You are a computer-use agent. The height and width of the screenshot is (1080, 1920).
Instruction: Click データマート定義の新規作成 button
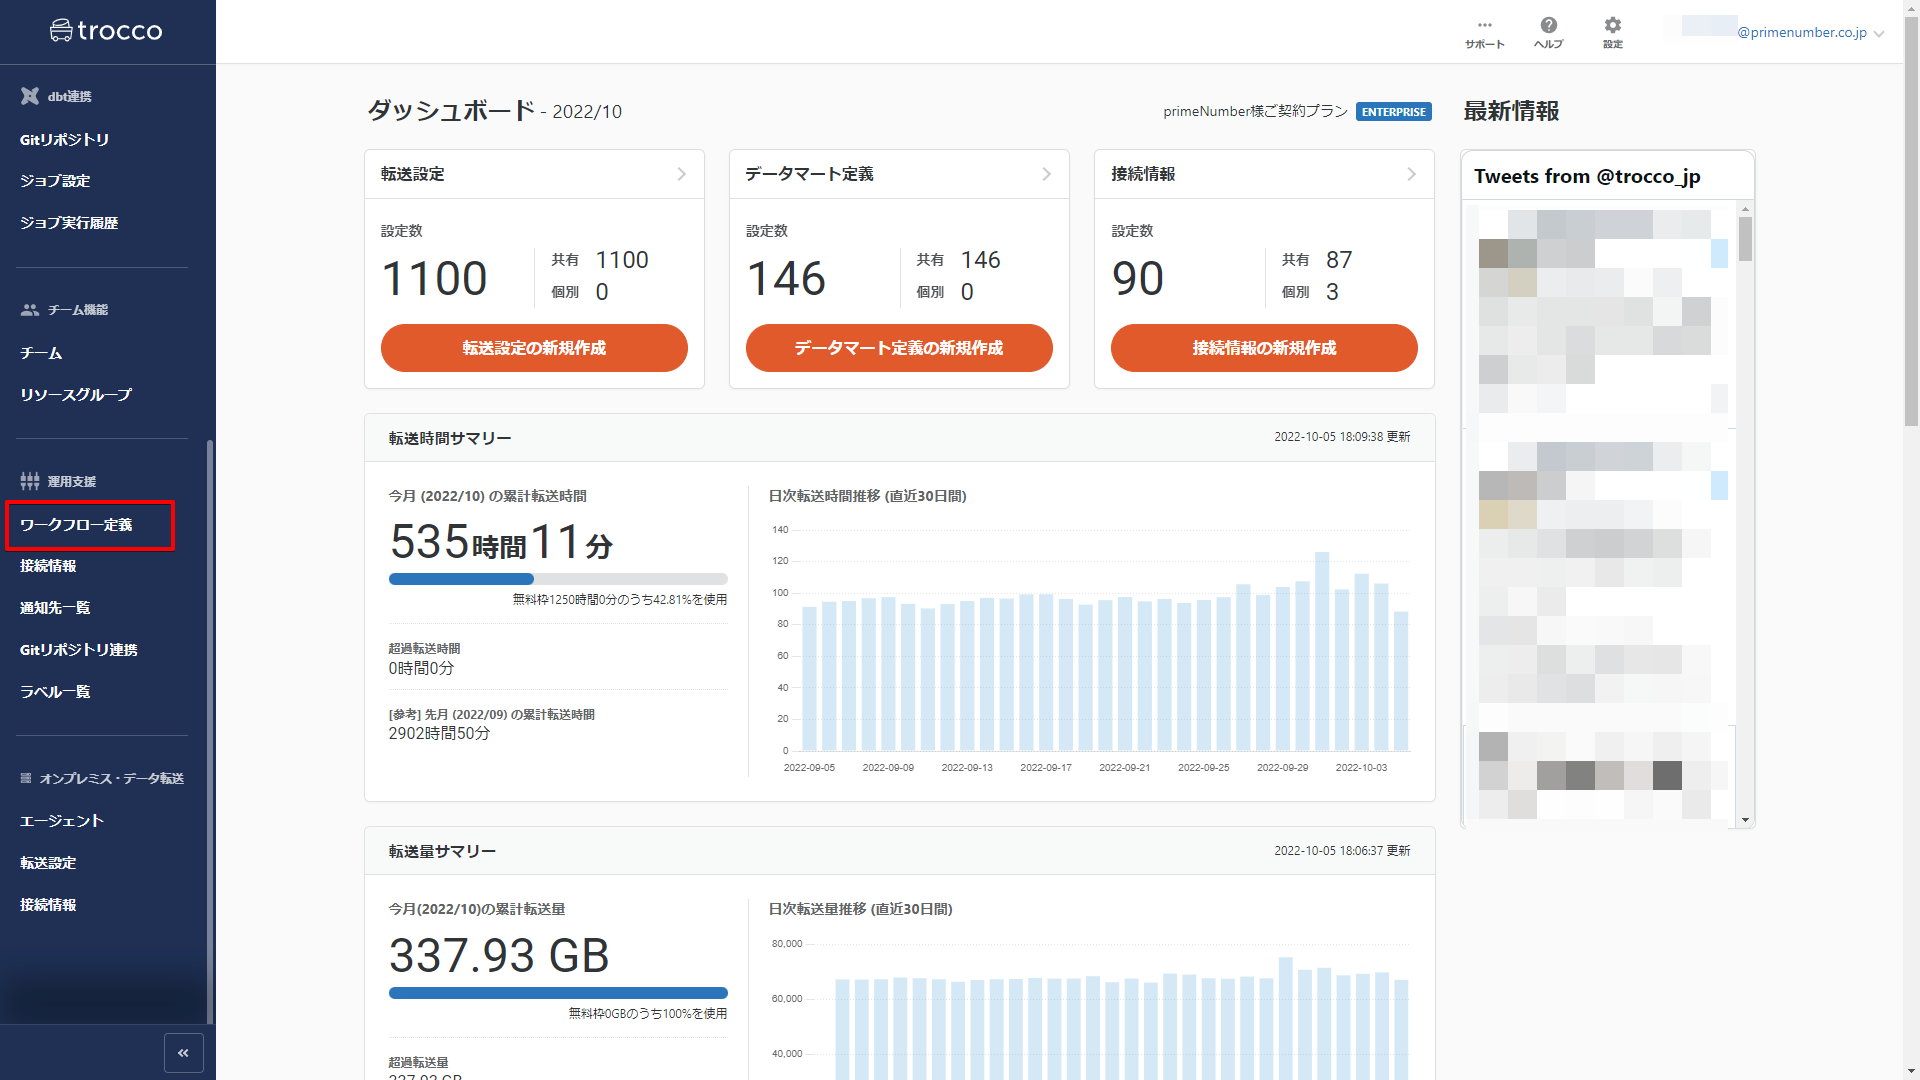(x=899, y=348)
